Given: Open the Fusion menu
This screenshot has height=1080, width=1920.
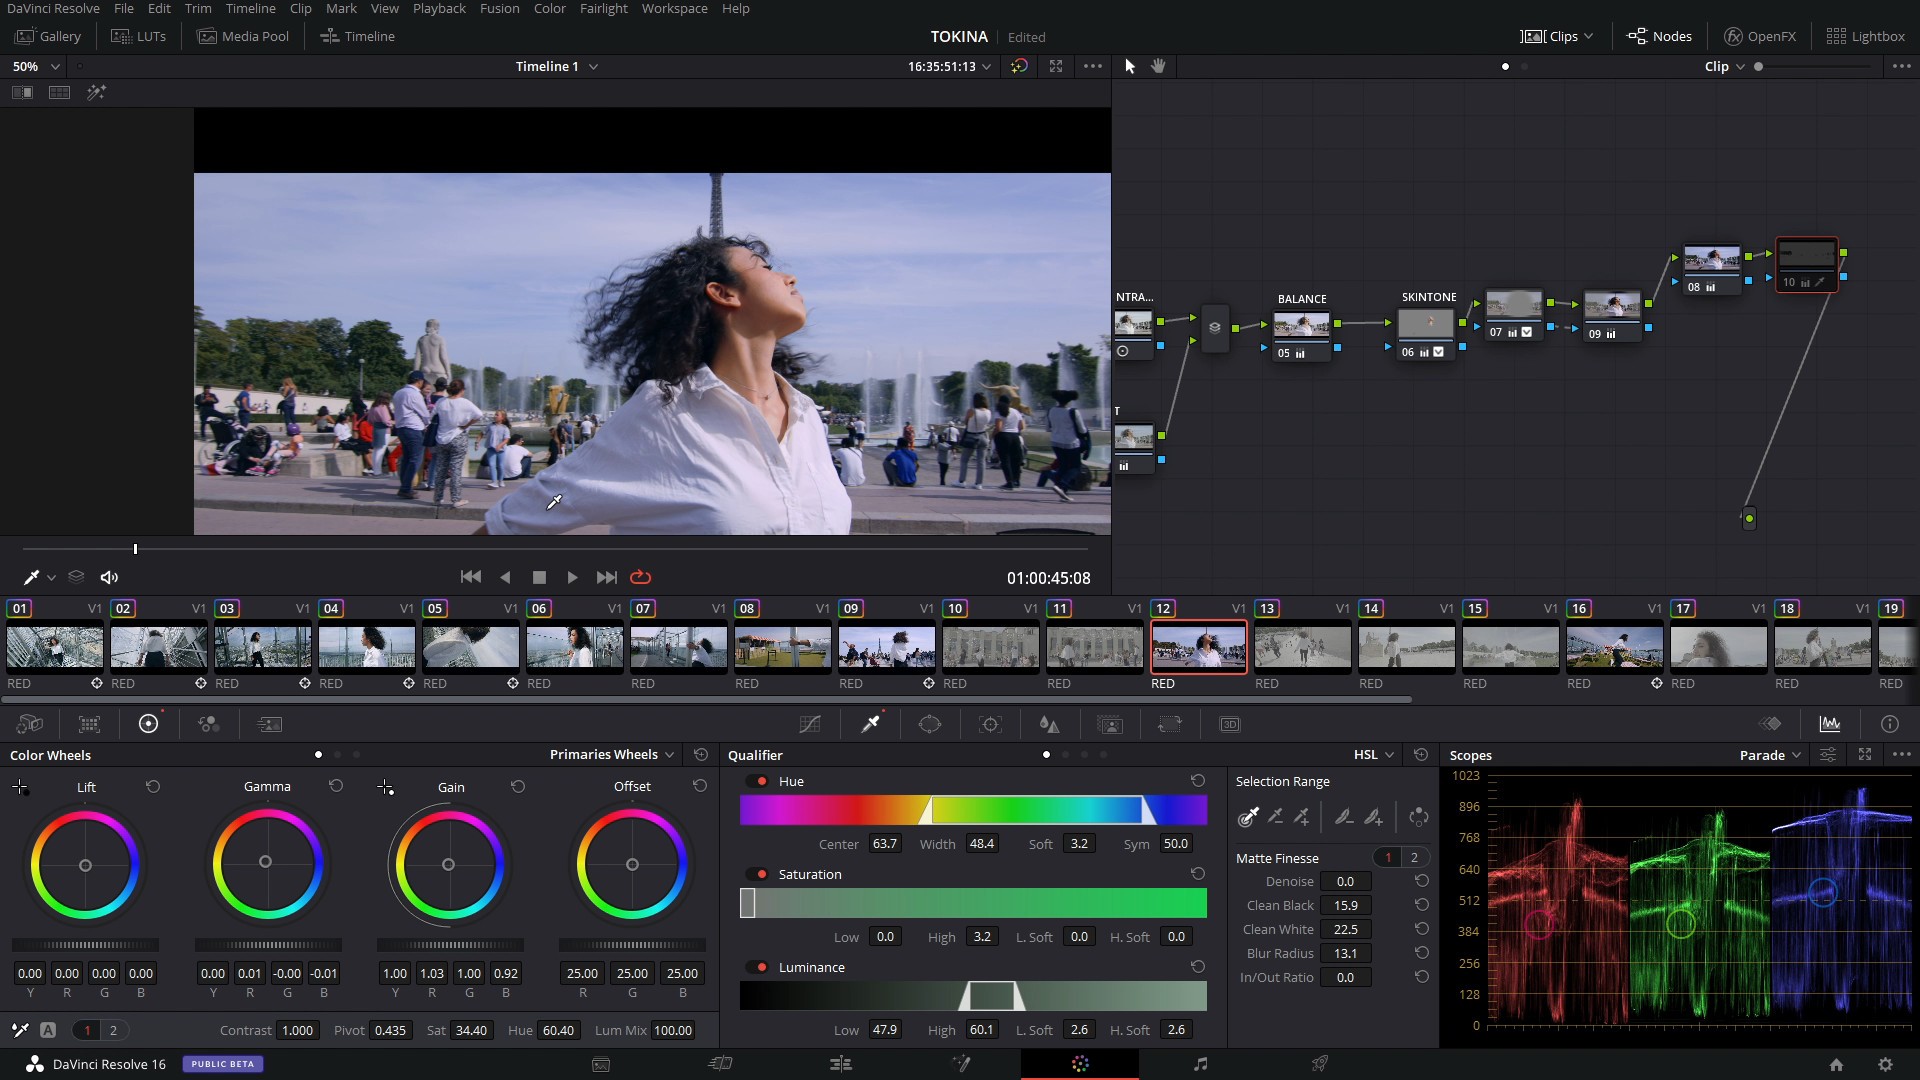Looking at the screenshot, I should (x=499, y=8).
